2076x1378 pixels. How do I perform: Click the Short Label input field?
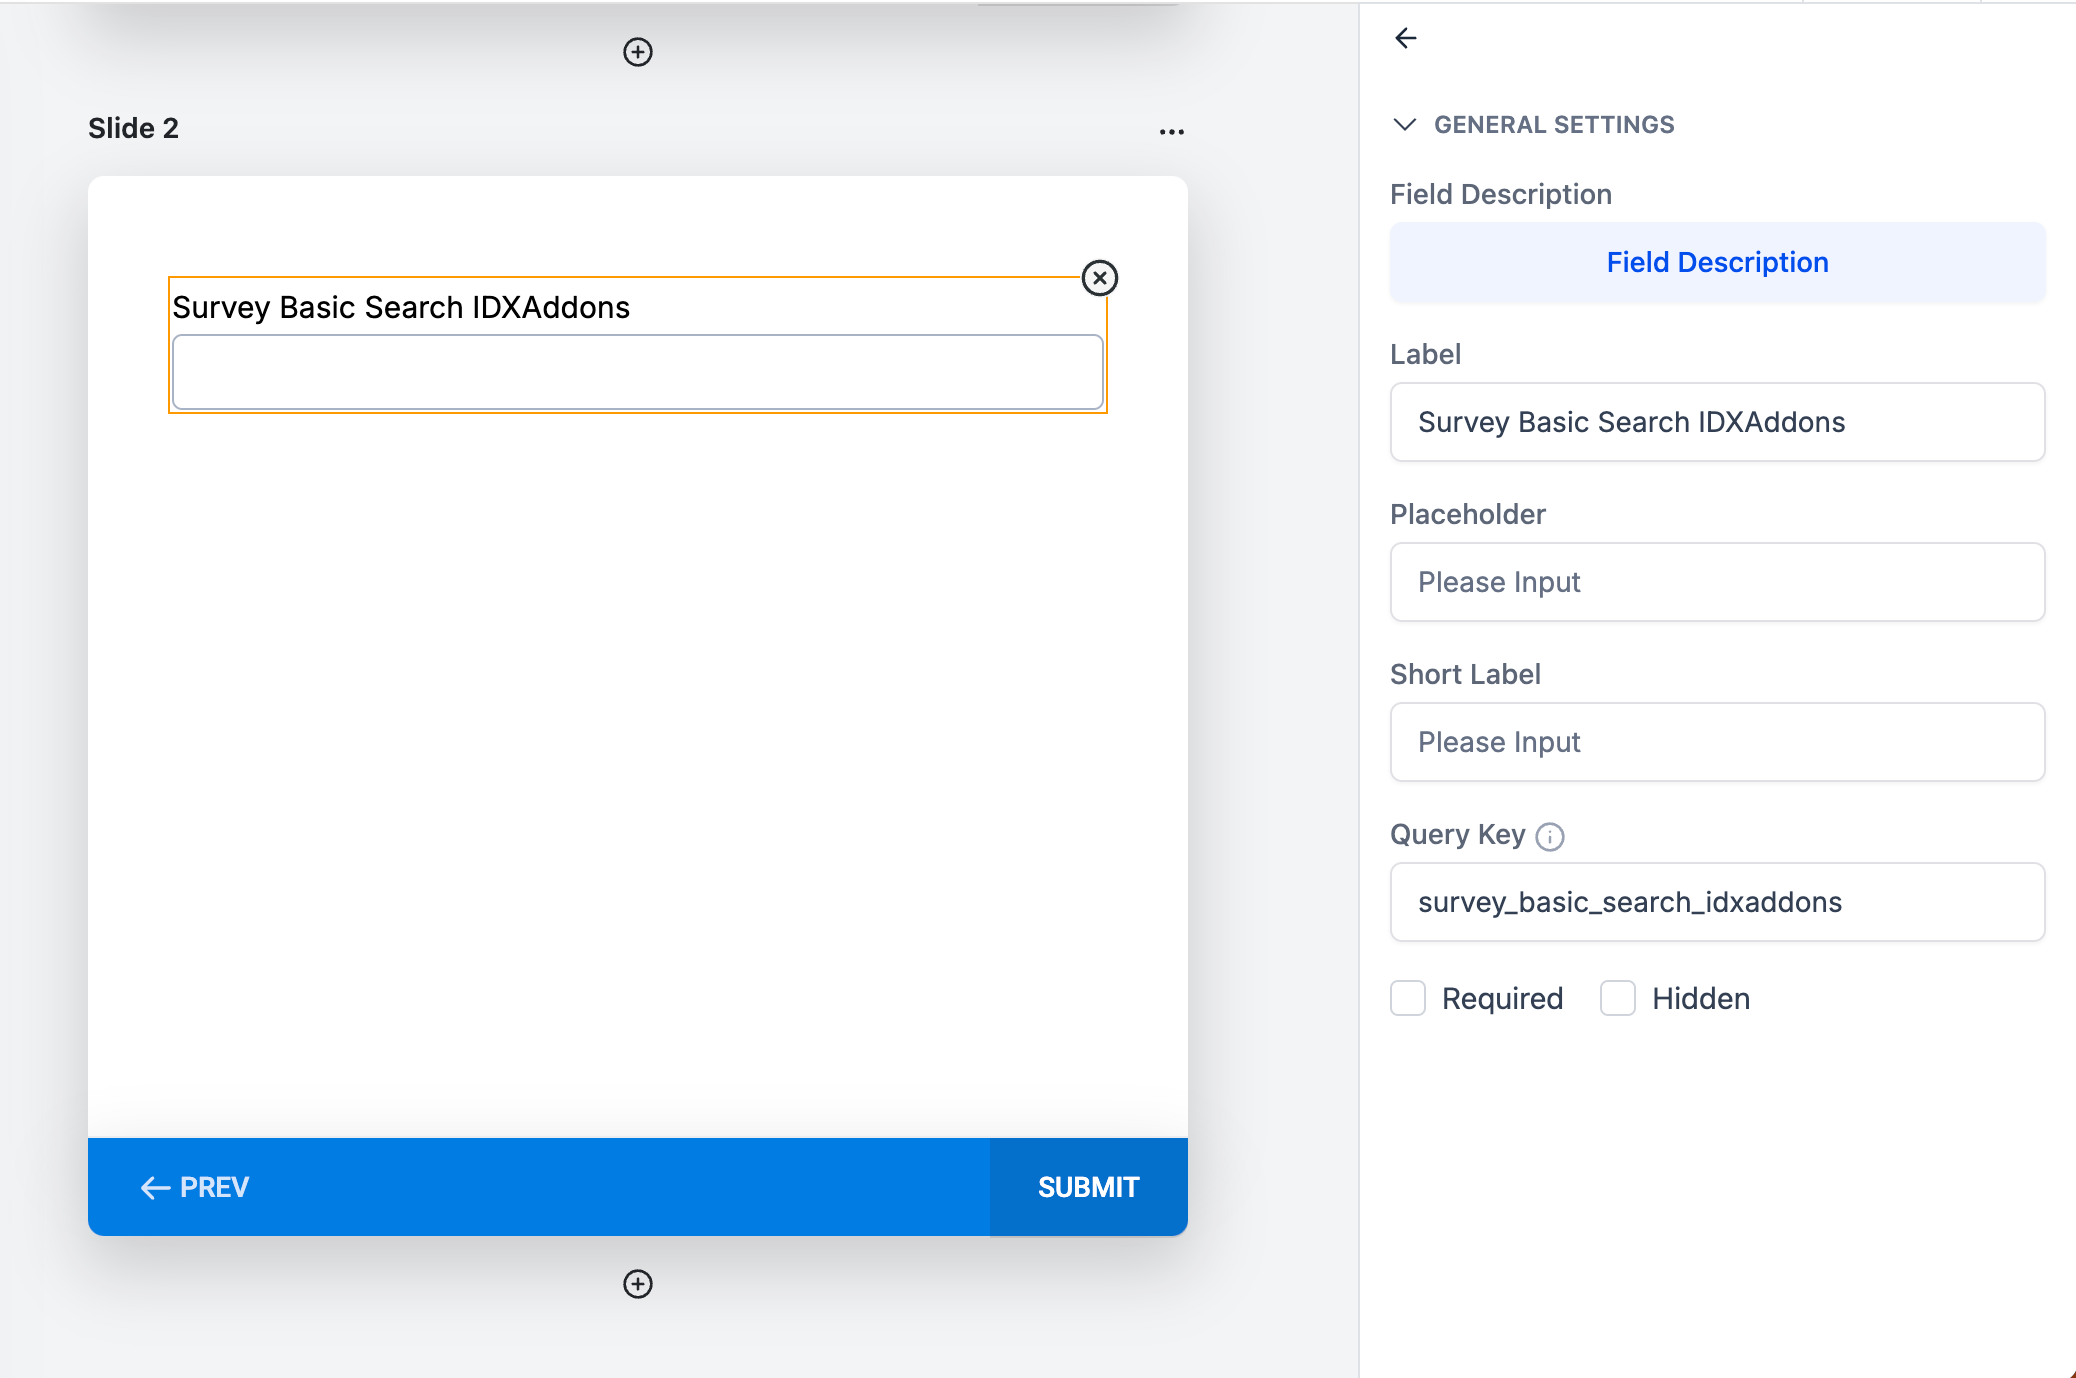click(1717, 742)
